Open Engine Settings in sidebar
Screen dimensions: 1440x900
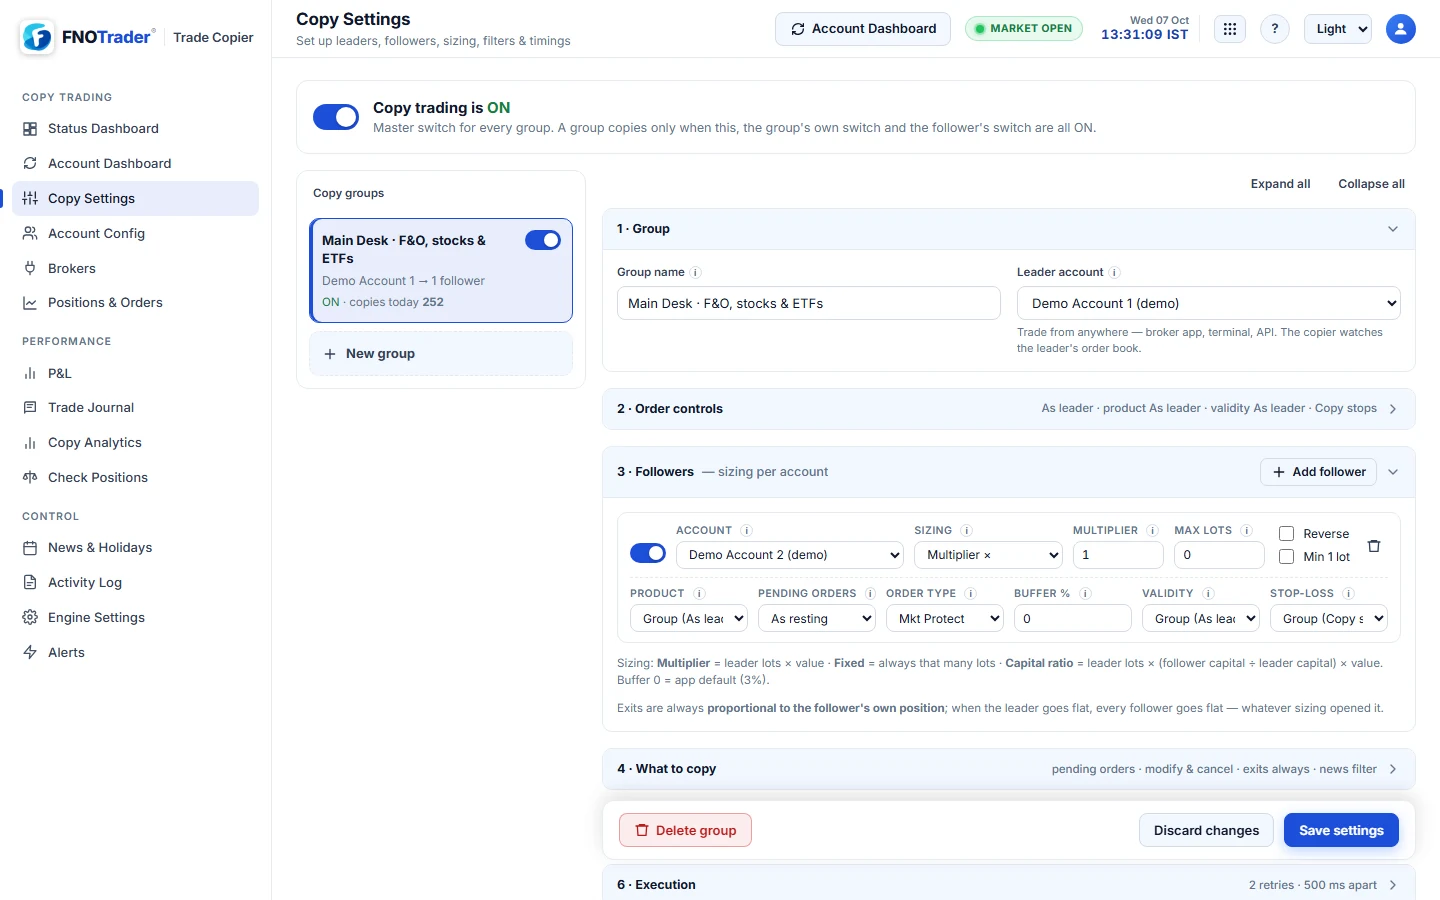(x=135, y=617)
